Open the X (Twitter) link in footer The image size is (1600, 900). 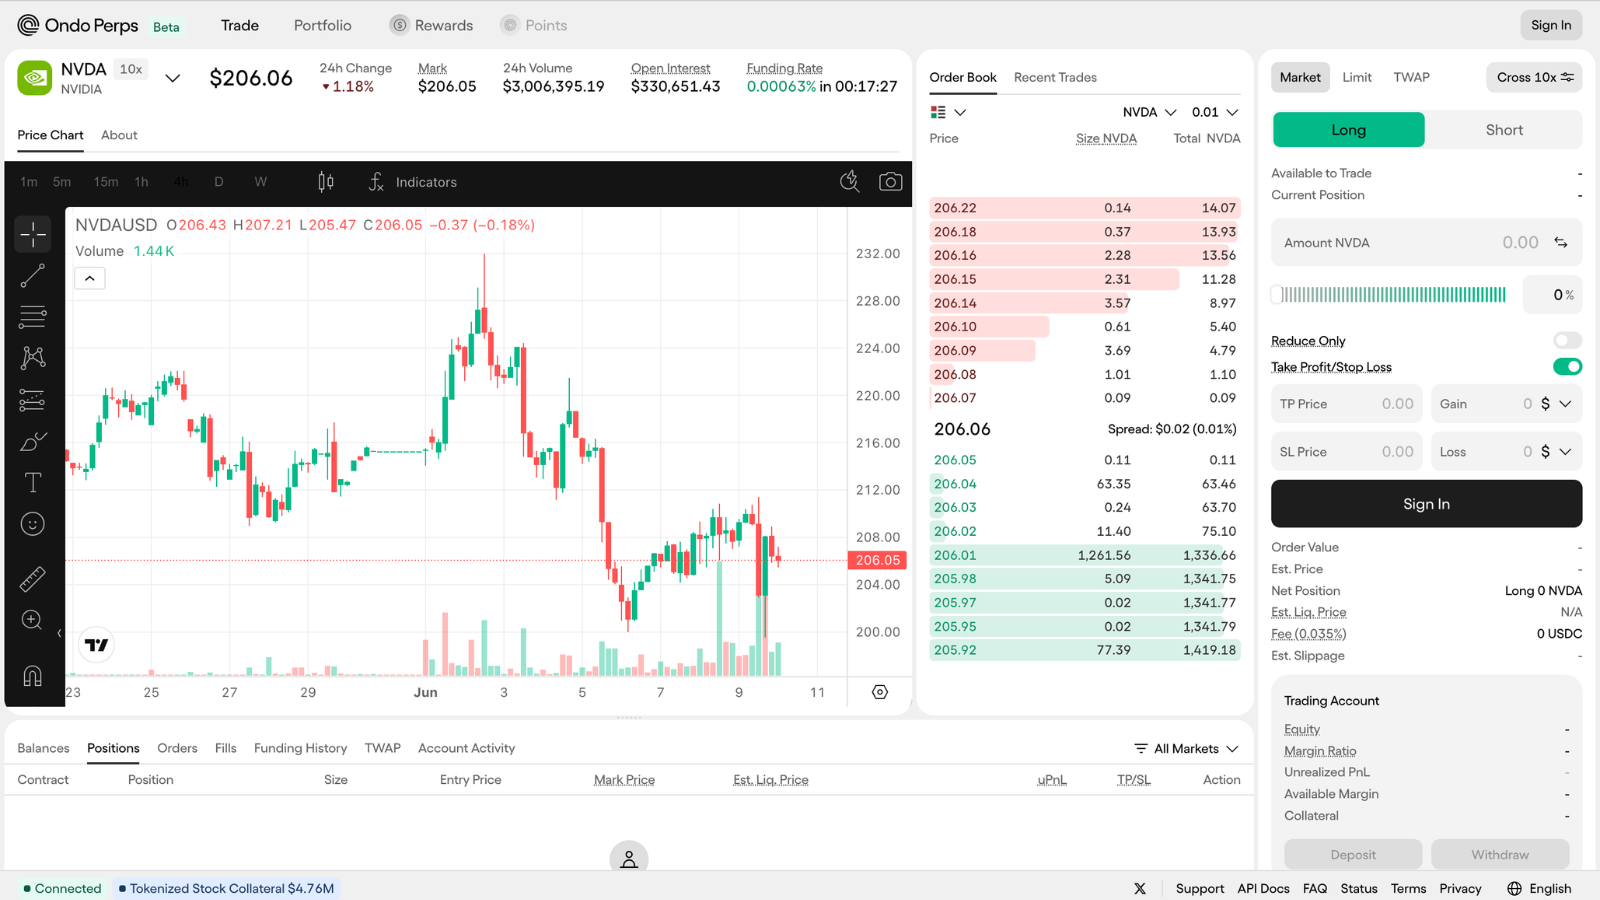click(1140, 888)
